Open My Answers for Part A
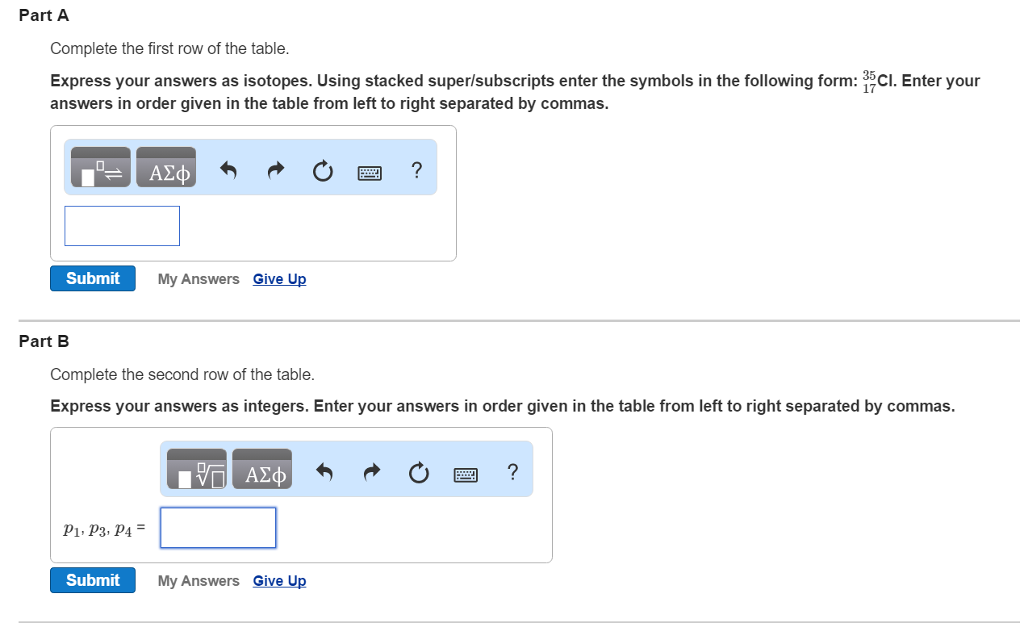Screen dimensions: 1024x623 tap(198, 279)
